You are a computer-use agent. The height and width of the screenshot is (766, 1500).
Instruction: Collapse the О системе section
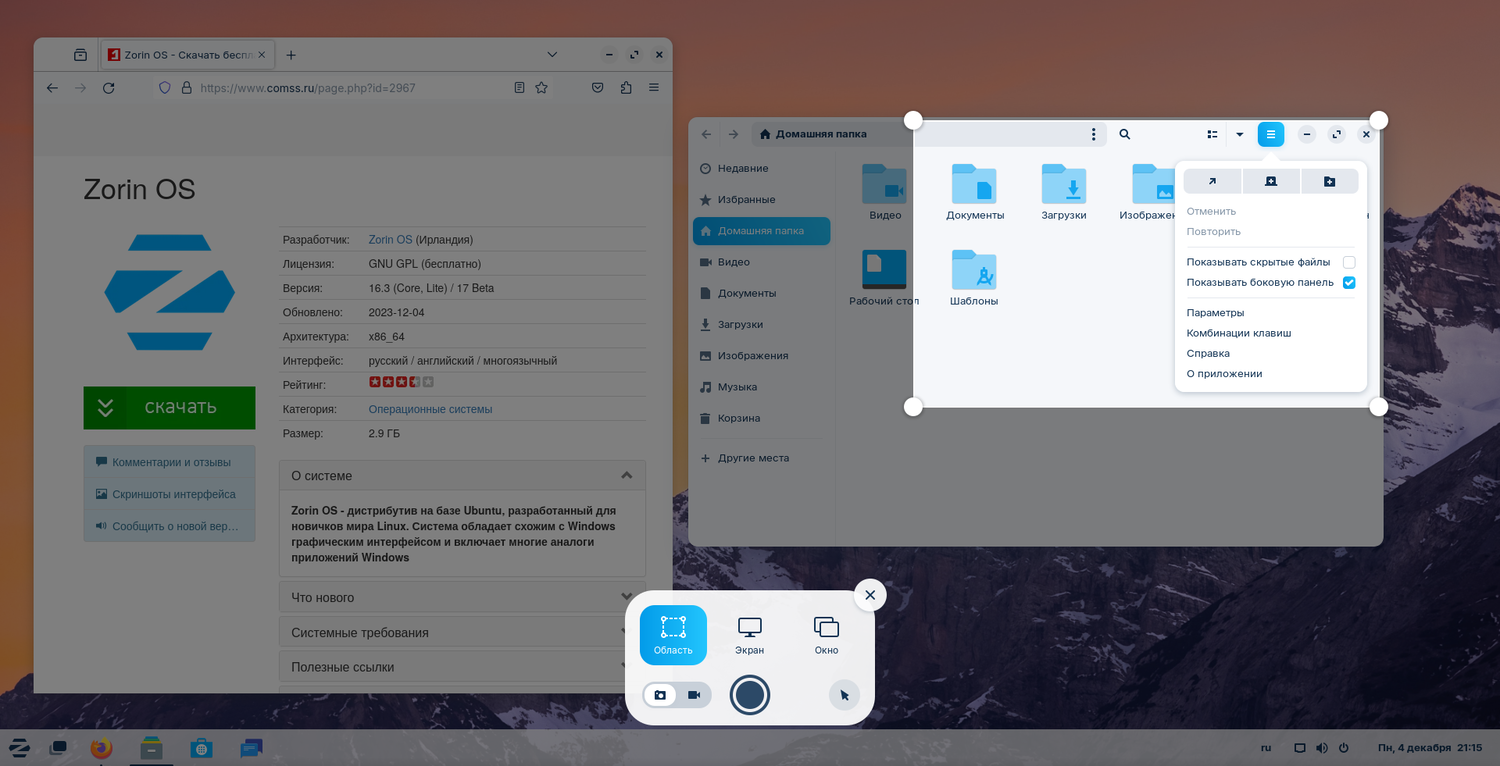[x=462, y=476]
